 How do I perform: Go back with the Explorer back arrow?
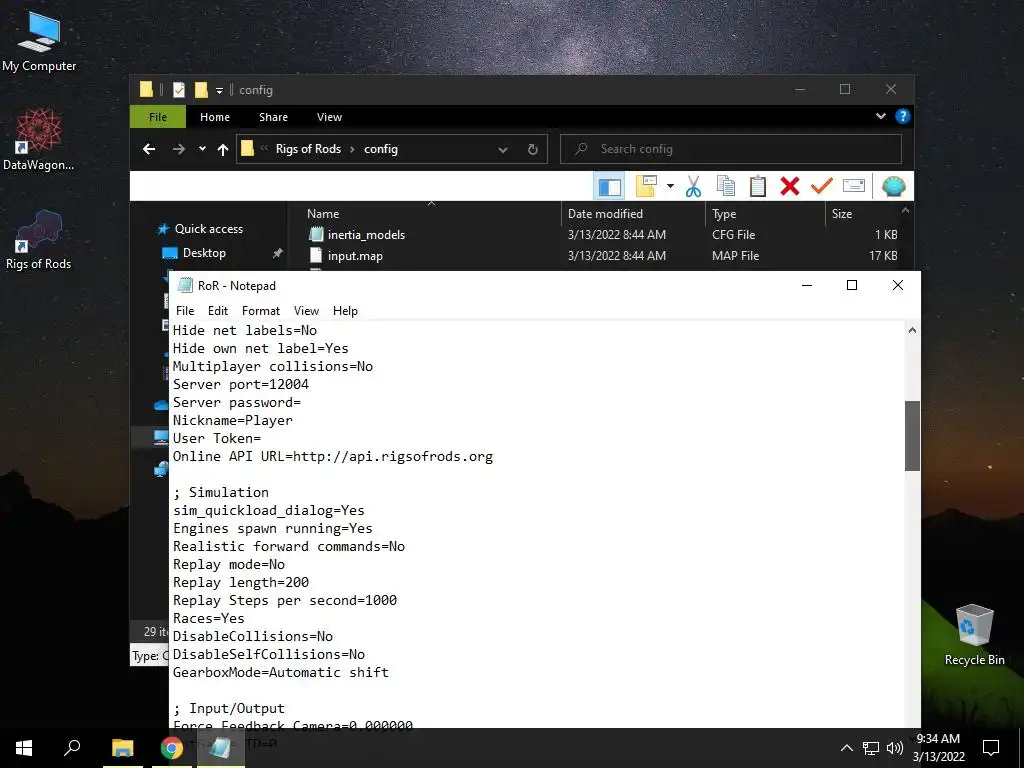tap(149, 150)
